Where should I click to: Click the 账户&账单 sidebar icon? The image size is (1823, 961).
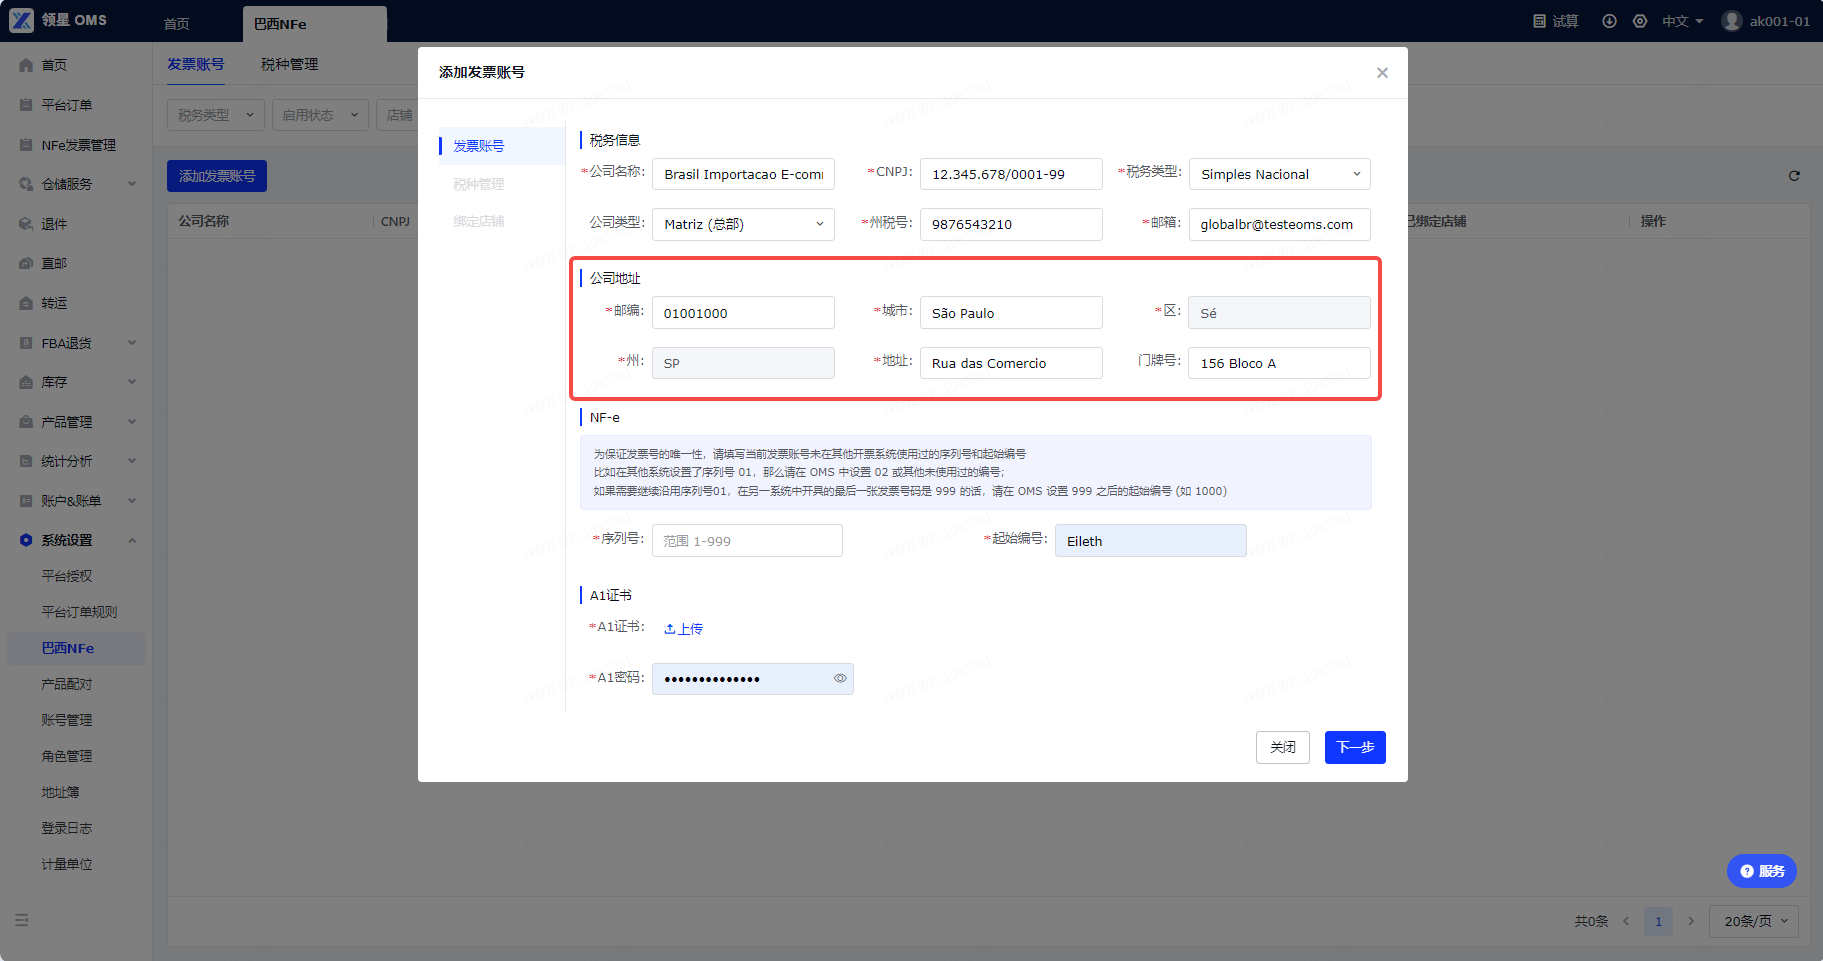[x=26, y=501]
